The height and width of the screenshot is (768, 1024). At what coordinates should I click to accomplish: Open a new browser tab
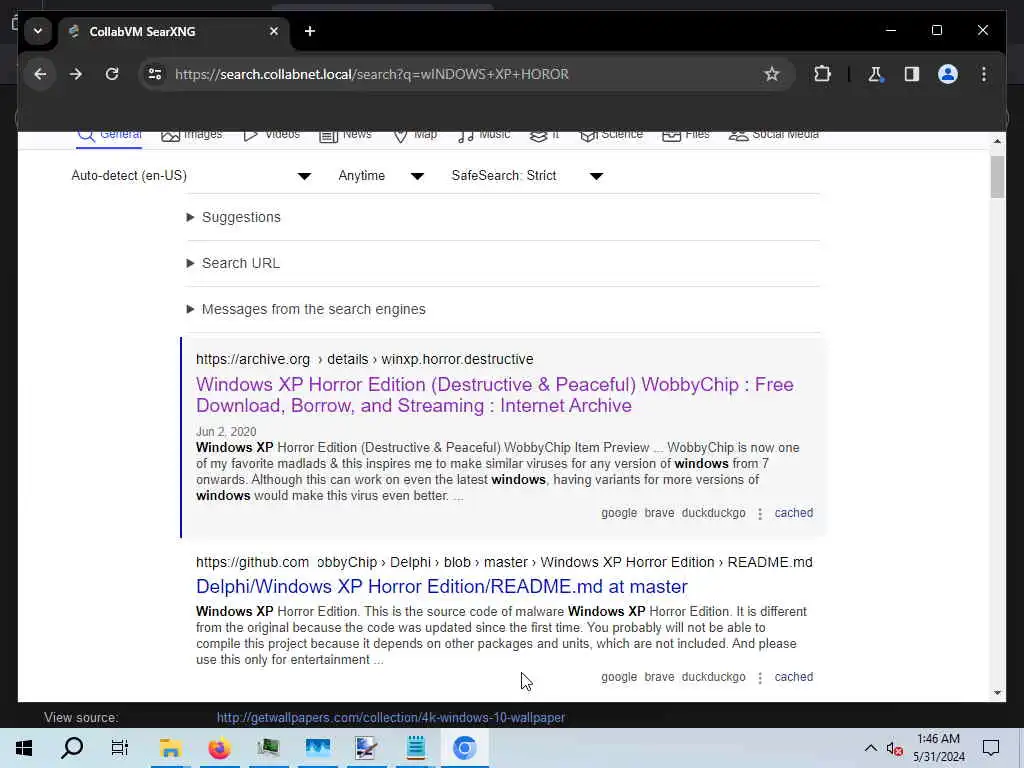click(x=310, y=31)
